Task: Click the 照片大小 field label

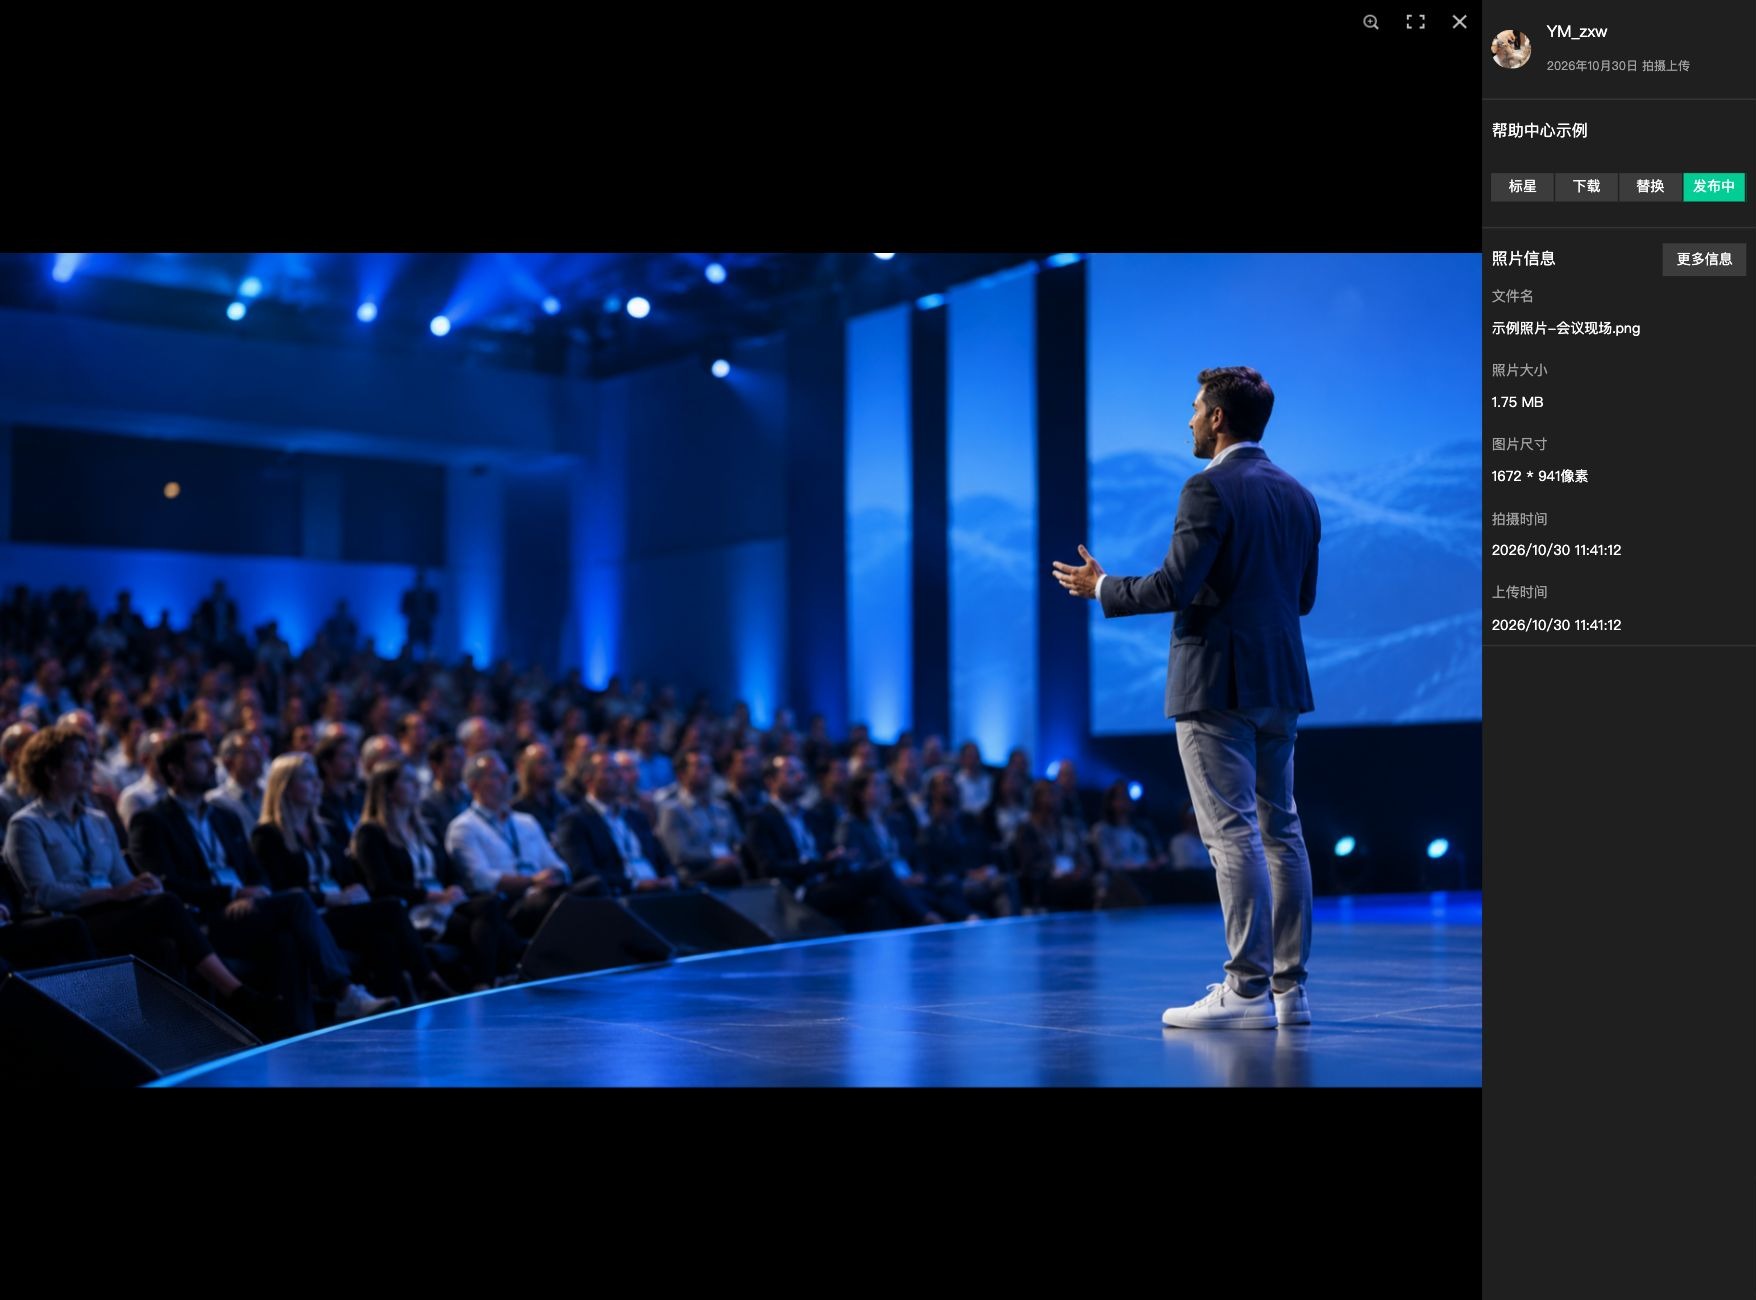Action: pyautogui.click(x=1519, y=370)
